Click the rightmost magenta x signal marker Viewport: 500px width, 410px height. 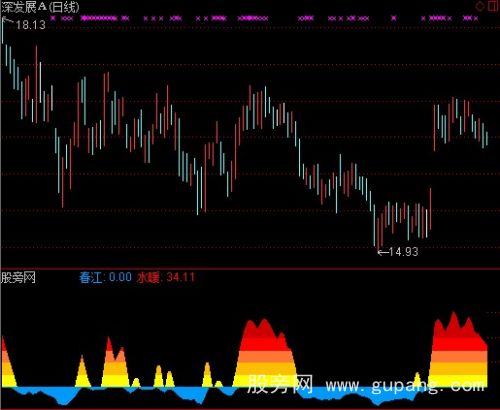pos(476,18)
